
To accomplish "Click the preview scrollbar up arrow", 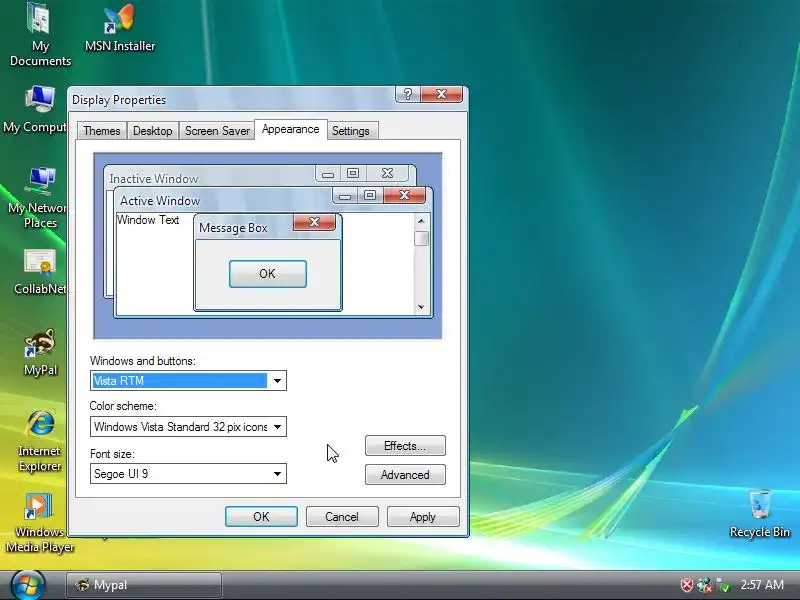I will pos(421,221).
